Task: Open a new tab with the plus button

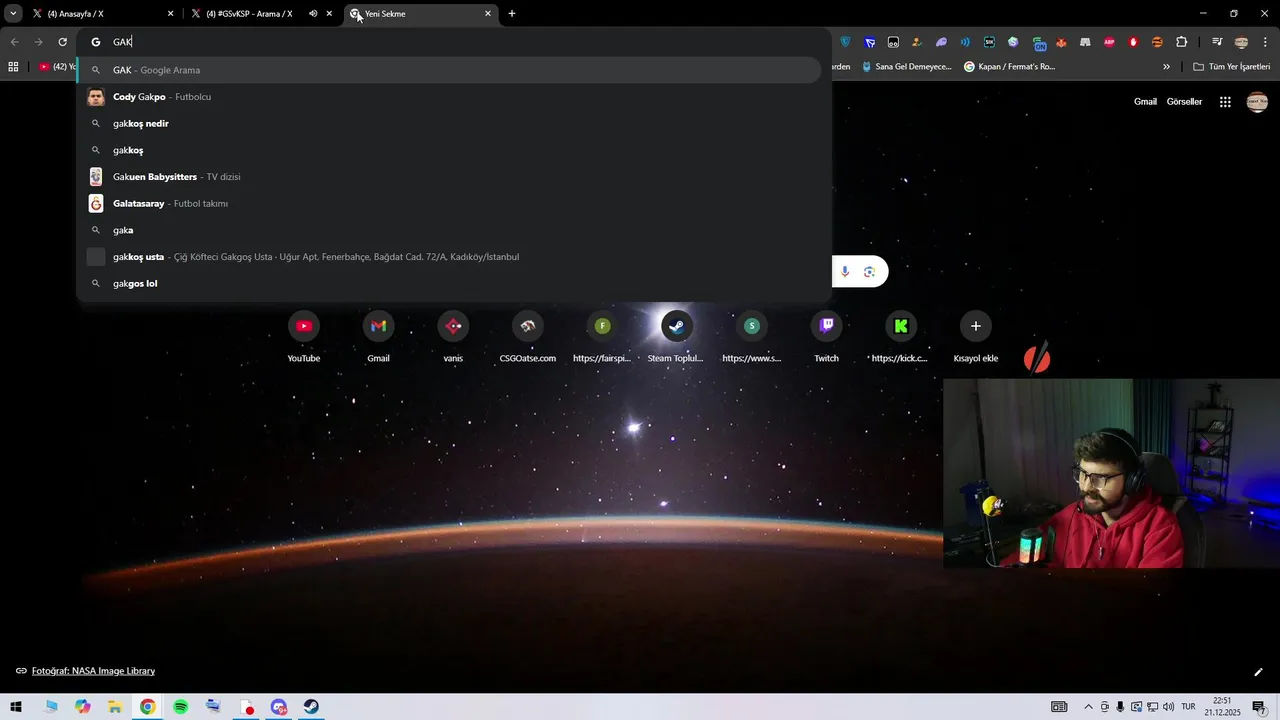Action: pyautogui.click(x=512, y=14)
